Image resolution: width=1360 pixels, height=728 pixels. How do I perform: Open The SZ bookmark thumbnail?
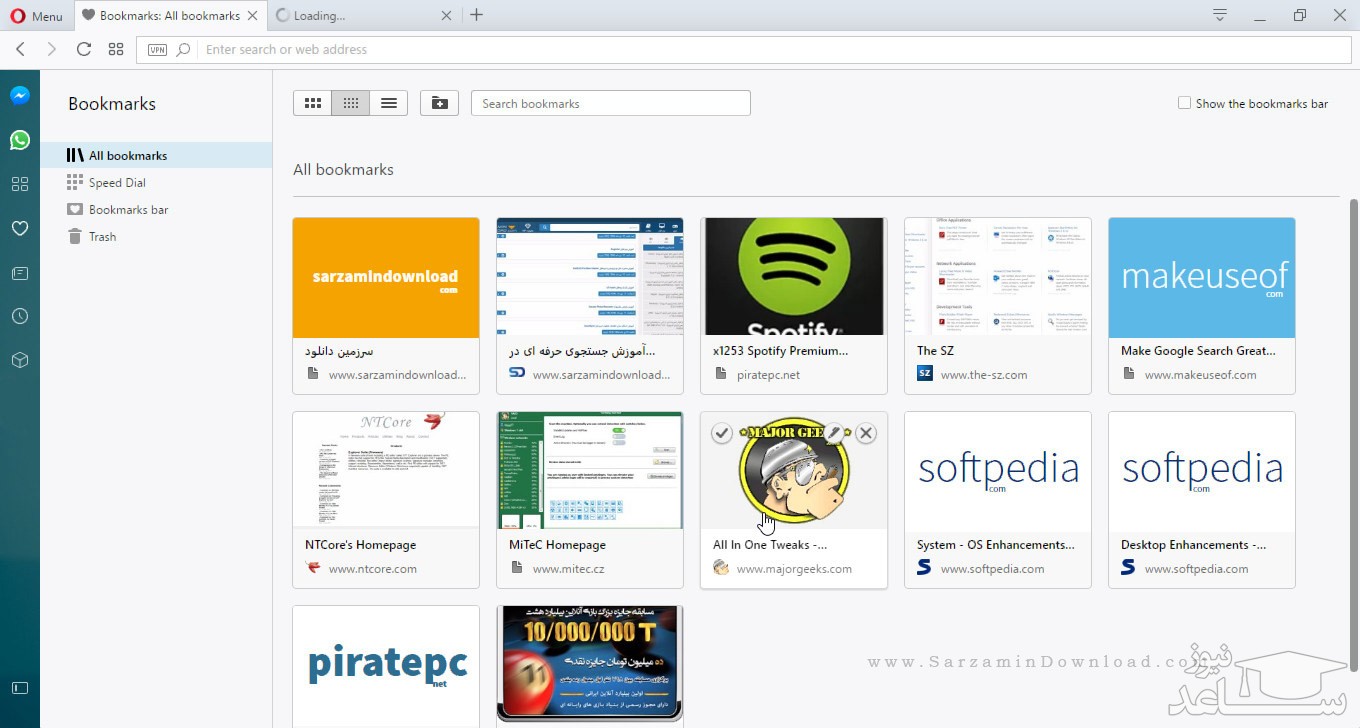pyautogui.click(x=998, y=277)
